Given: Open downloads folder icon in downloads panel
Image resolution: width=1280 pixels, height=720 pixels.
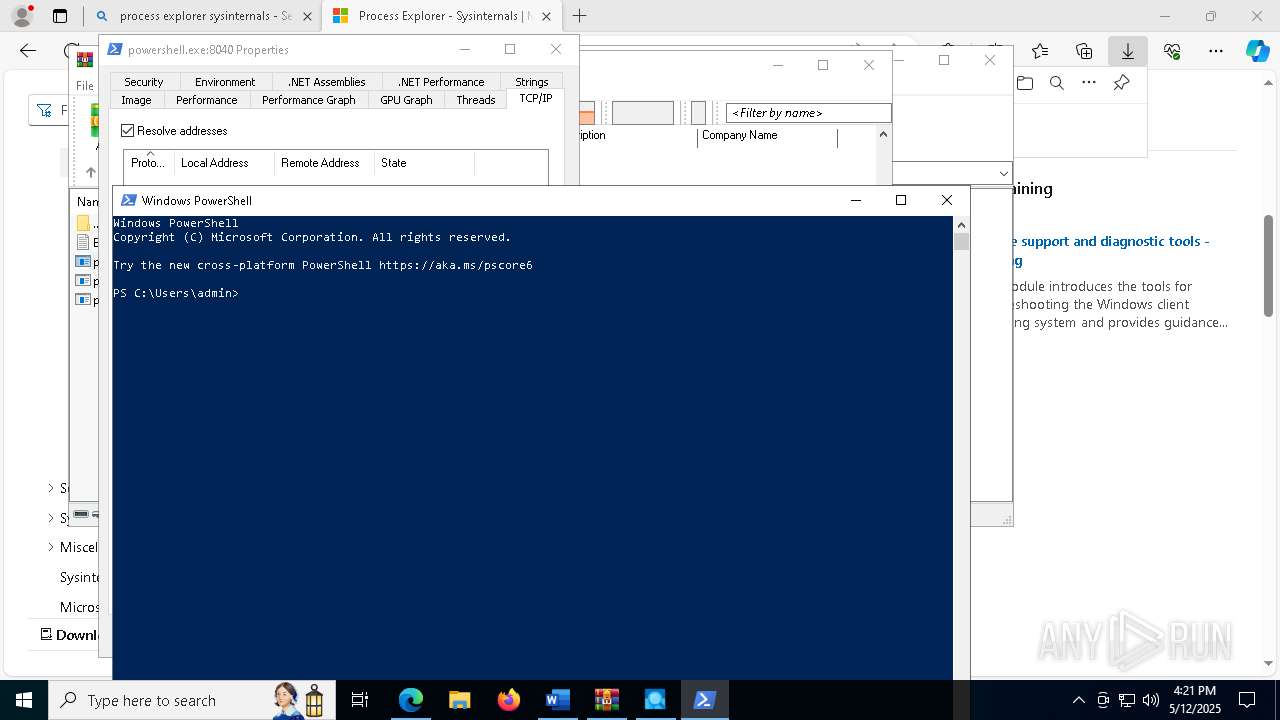Looking at the screenshot, I should click(x=1025, y=83).
